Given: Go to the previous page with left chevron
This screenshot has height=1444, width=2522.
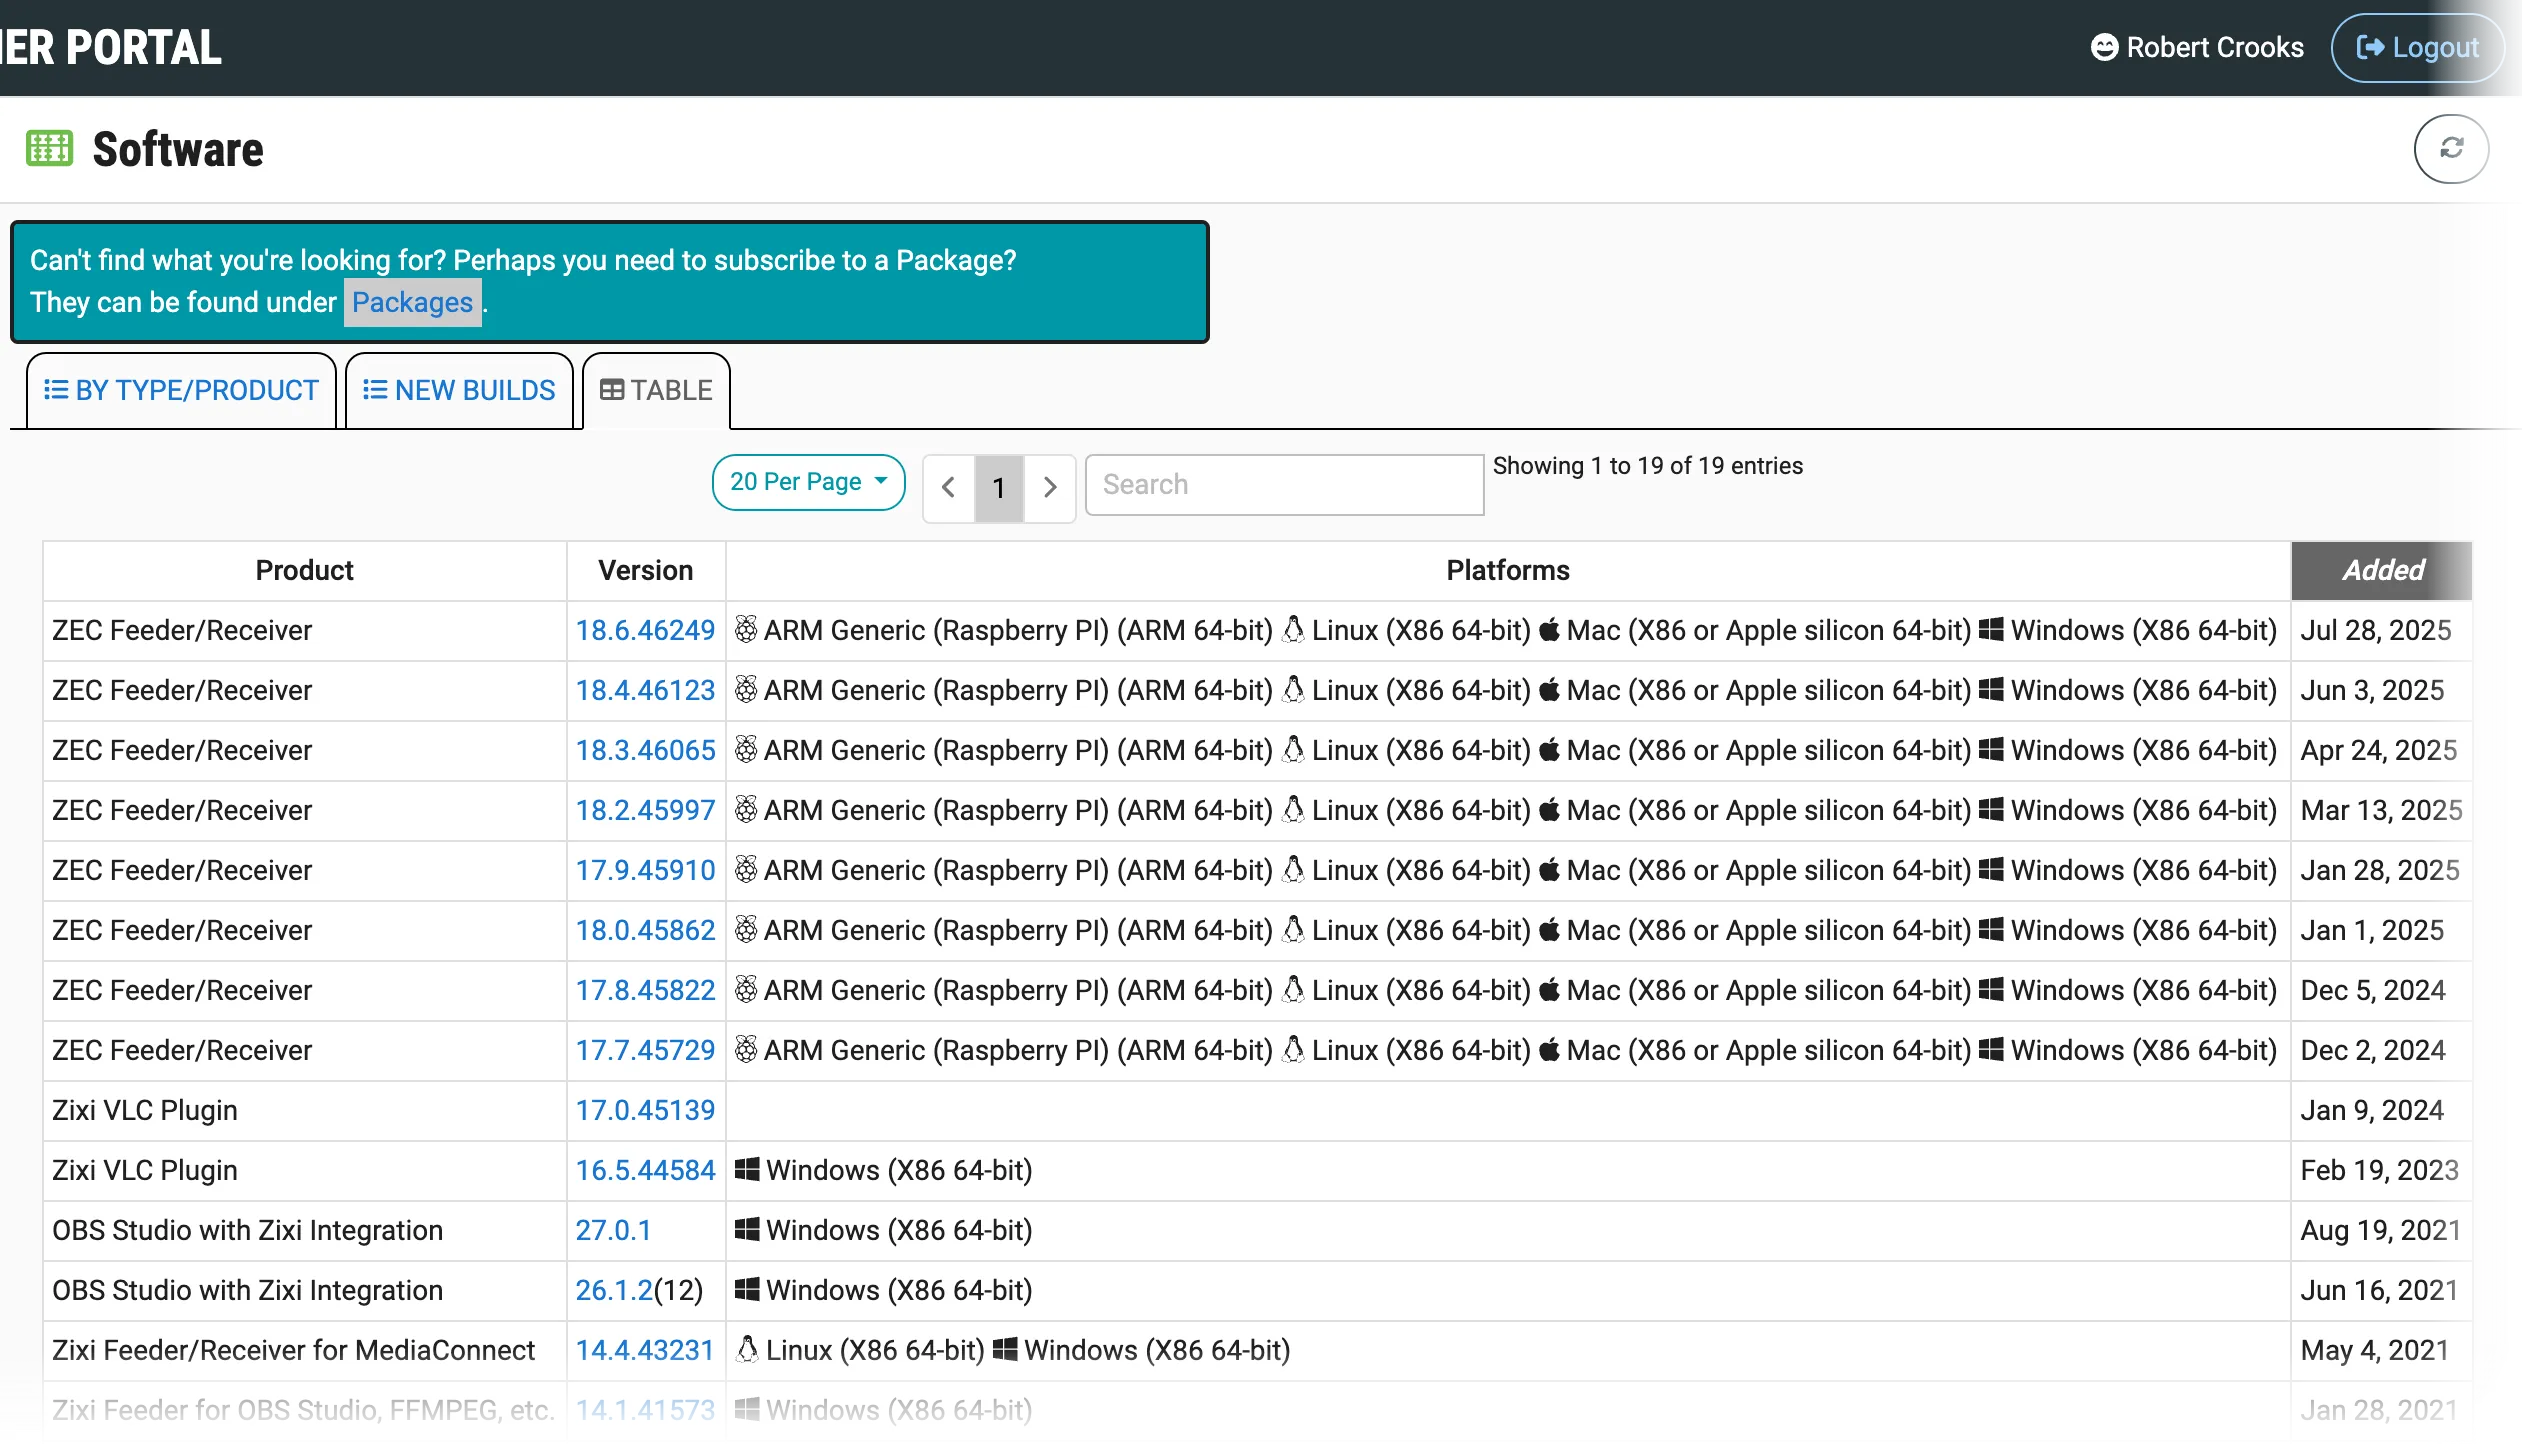Looking at the screenshot, I should pyautogui.click(x=949, y=488).
